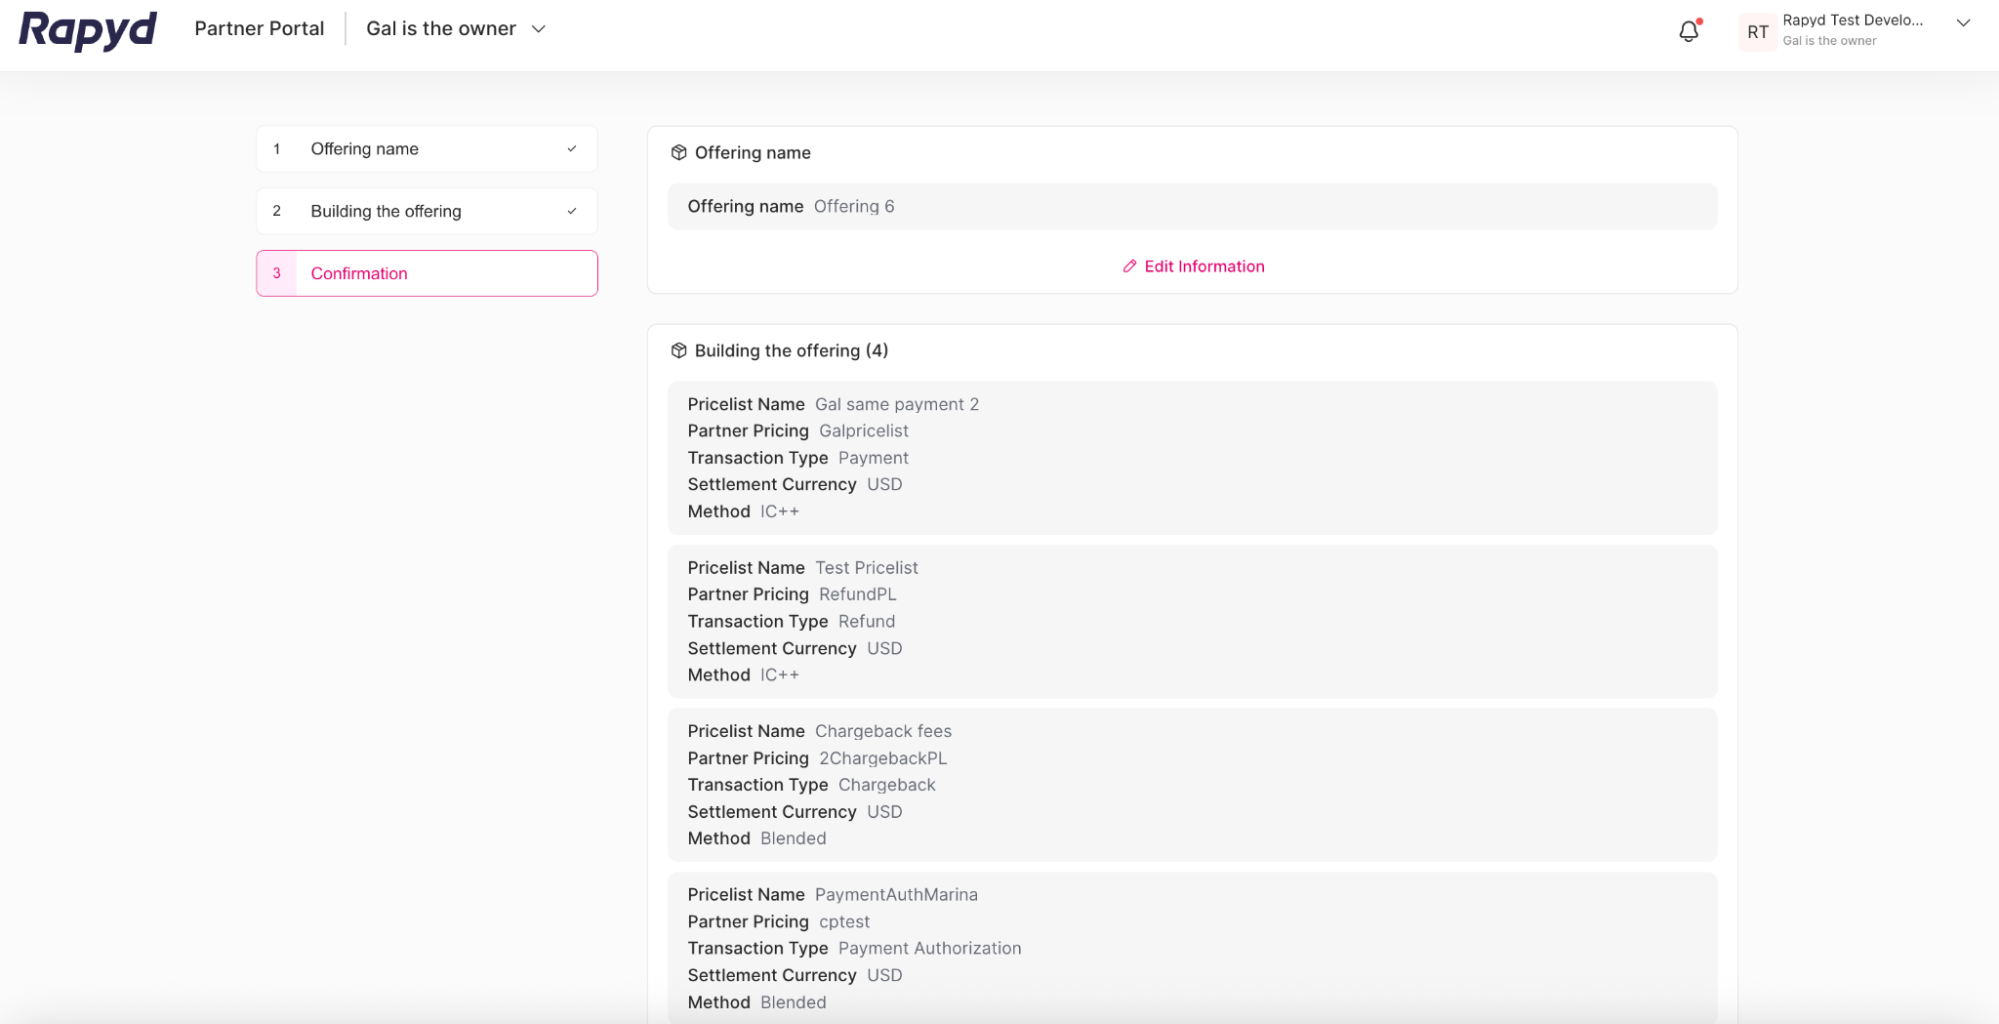Select step 2 Building the offering

tap(426, 211)
